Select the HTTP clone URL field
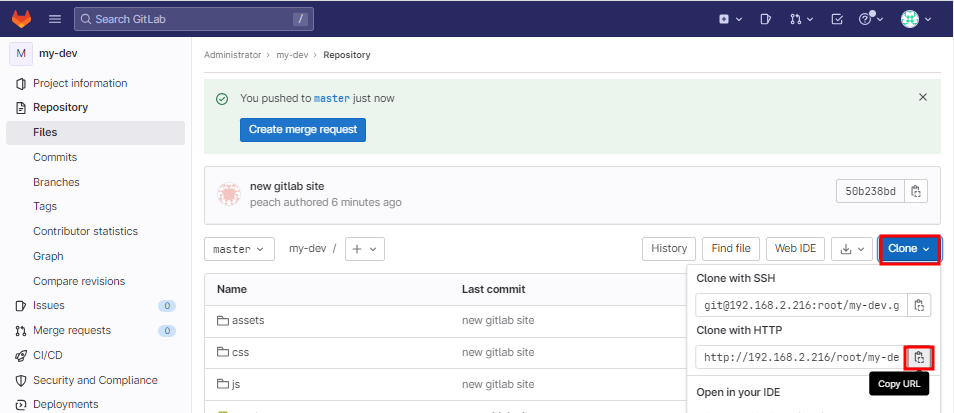This screenshot has height=413, width=954. tap(802, 357)
